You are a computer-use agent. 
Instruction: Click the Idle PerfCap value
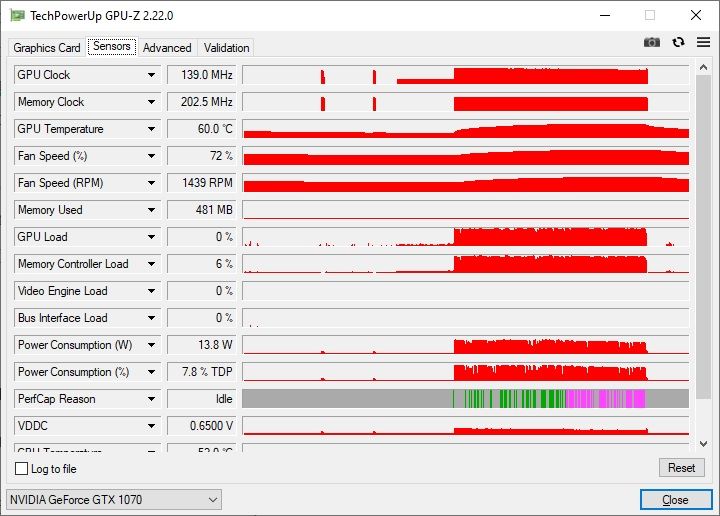202,399
